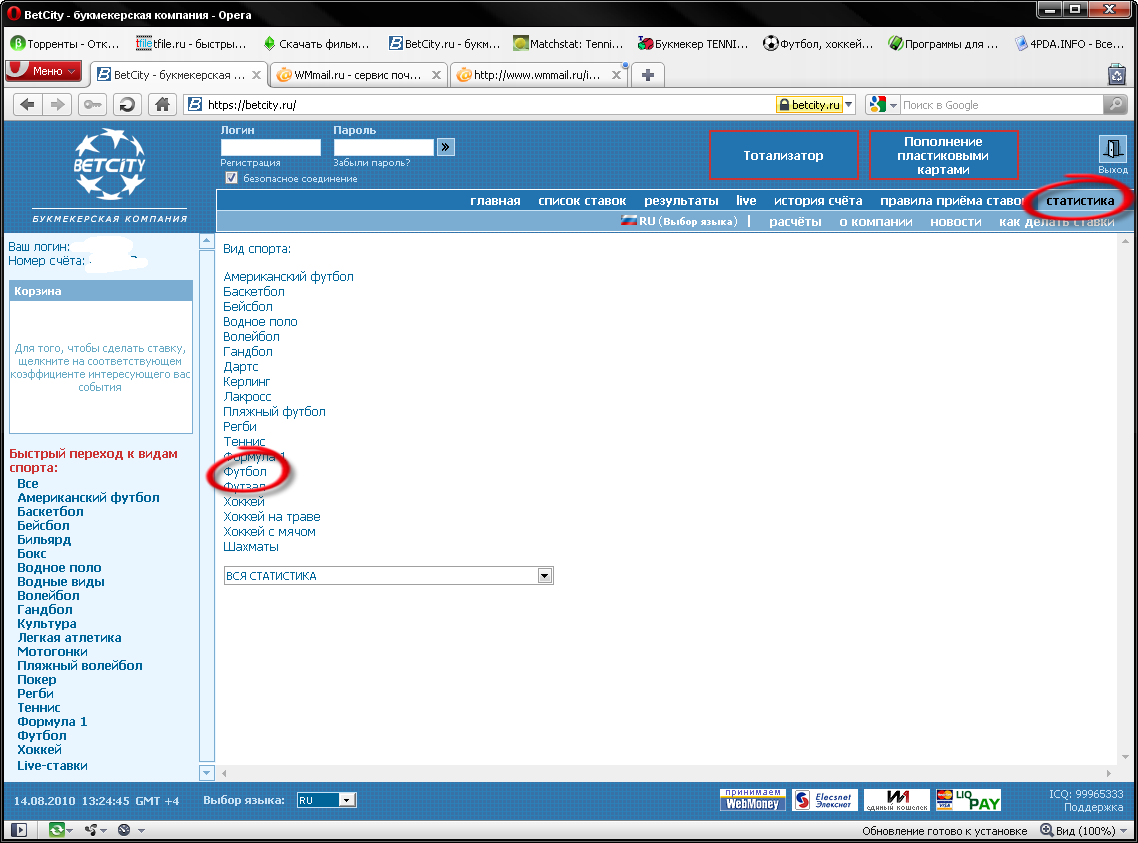
Task: Open the главная menu item
Action: click(x=495, y=201)
